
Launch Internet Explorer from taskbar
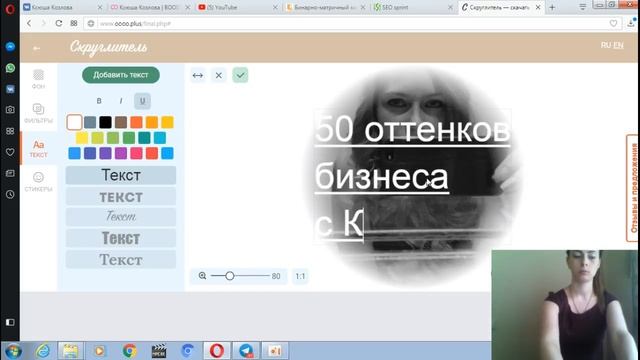42,351
